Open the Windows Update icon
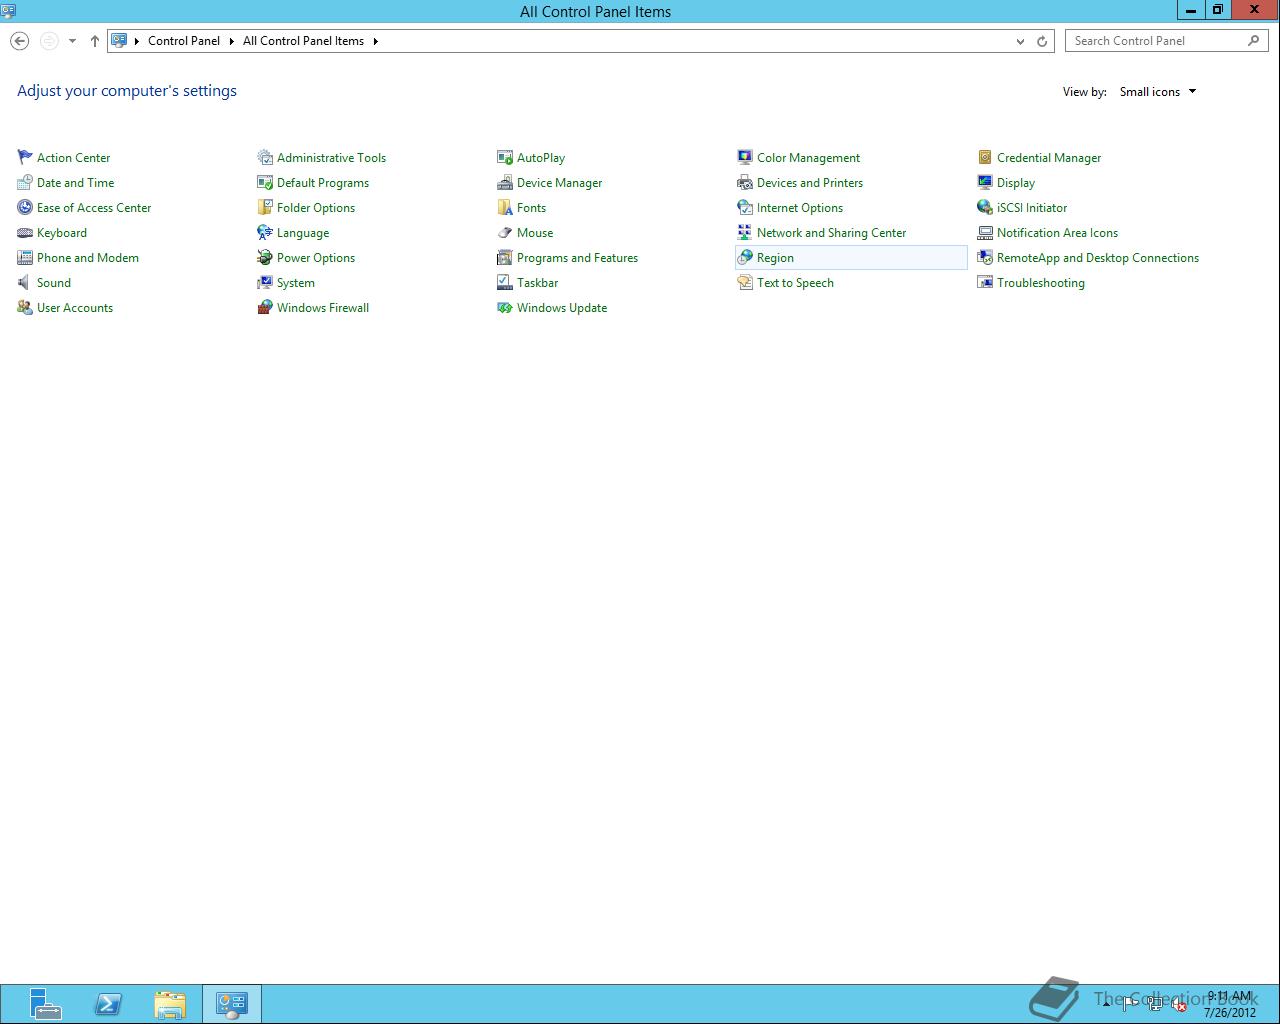 click(x=505, y=307)
